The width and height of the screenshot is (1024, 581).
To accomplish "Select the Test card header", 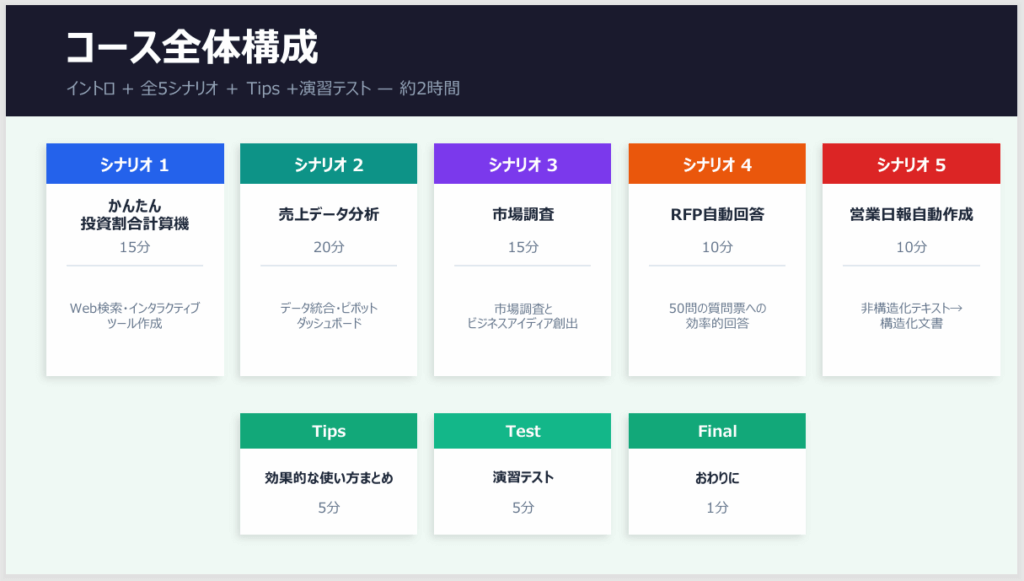I will [522, 431].
